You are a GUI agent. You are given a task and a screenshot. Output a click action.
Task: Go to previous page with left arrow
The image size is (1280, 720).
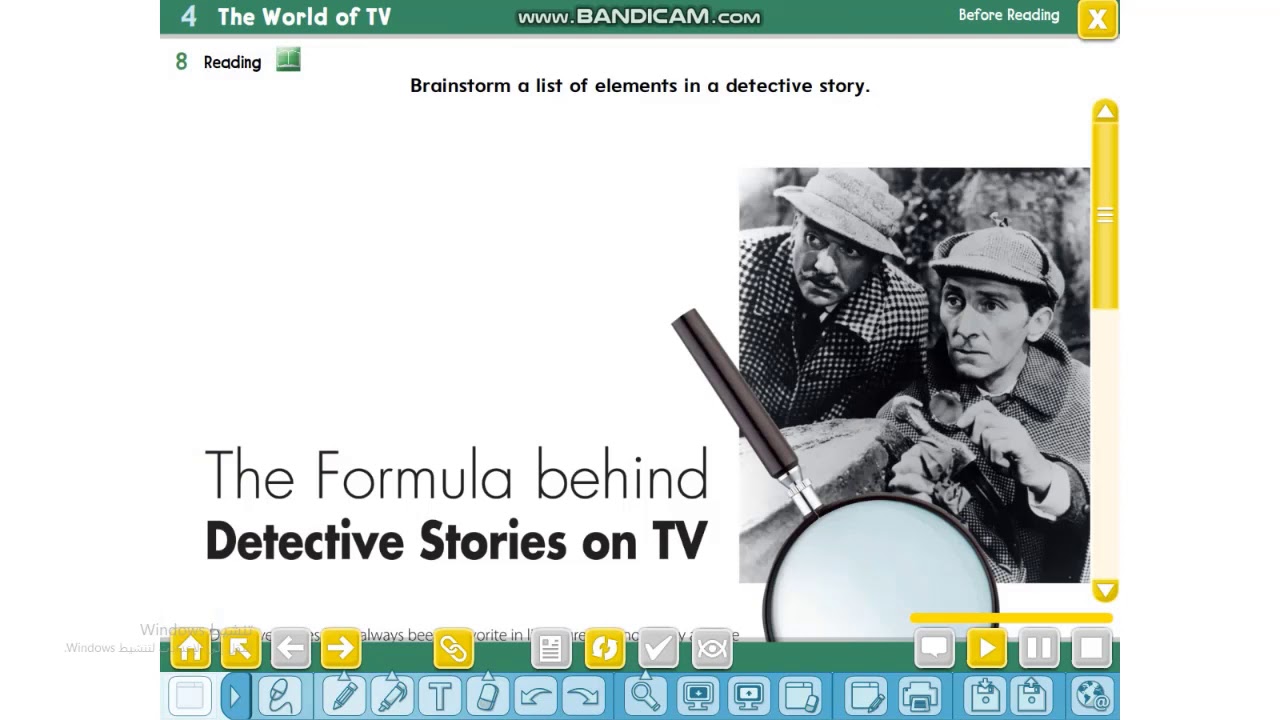290,649
